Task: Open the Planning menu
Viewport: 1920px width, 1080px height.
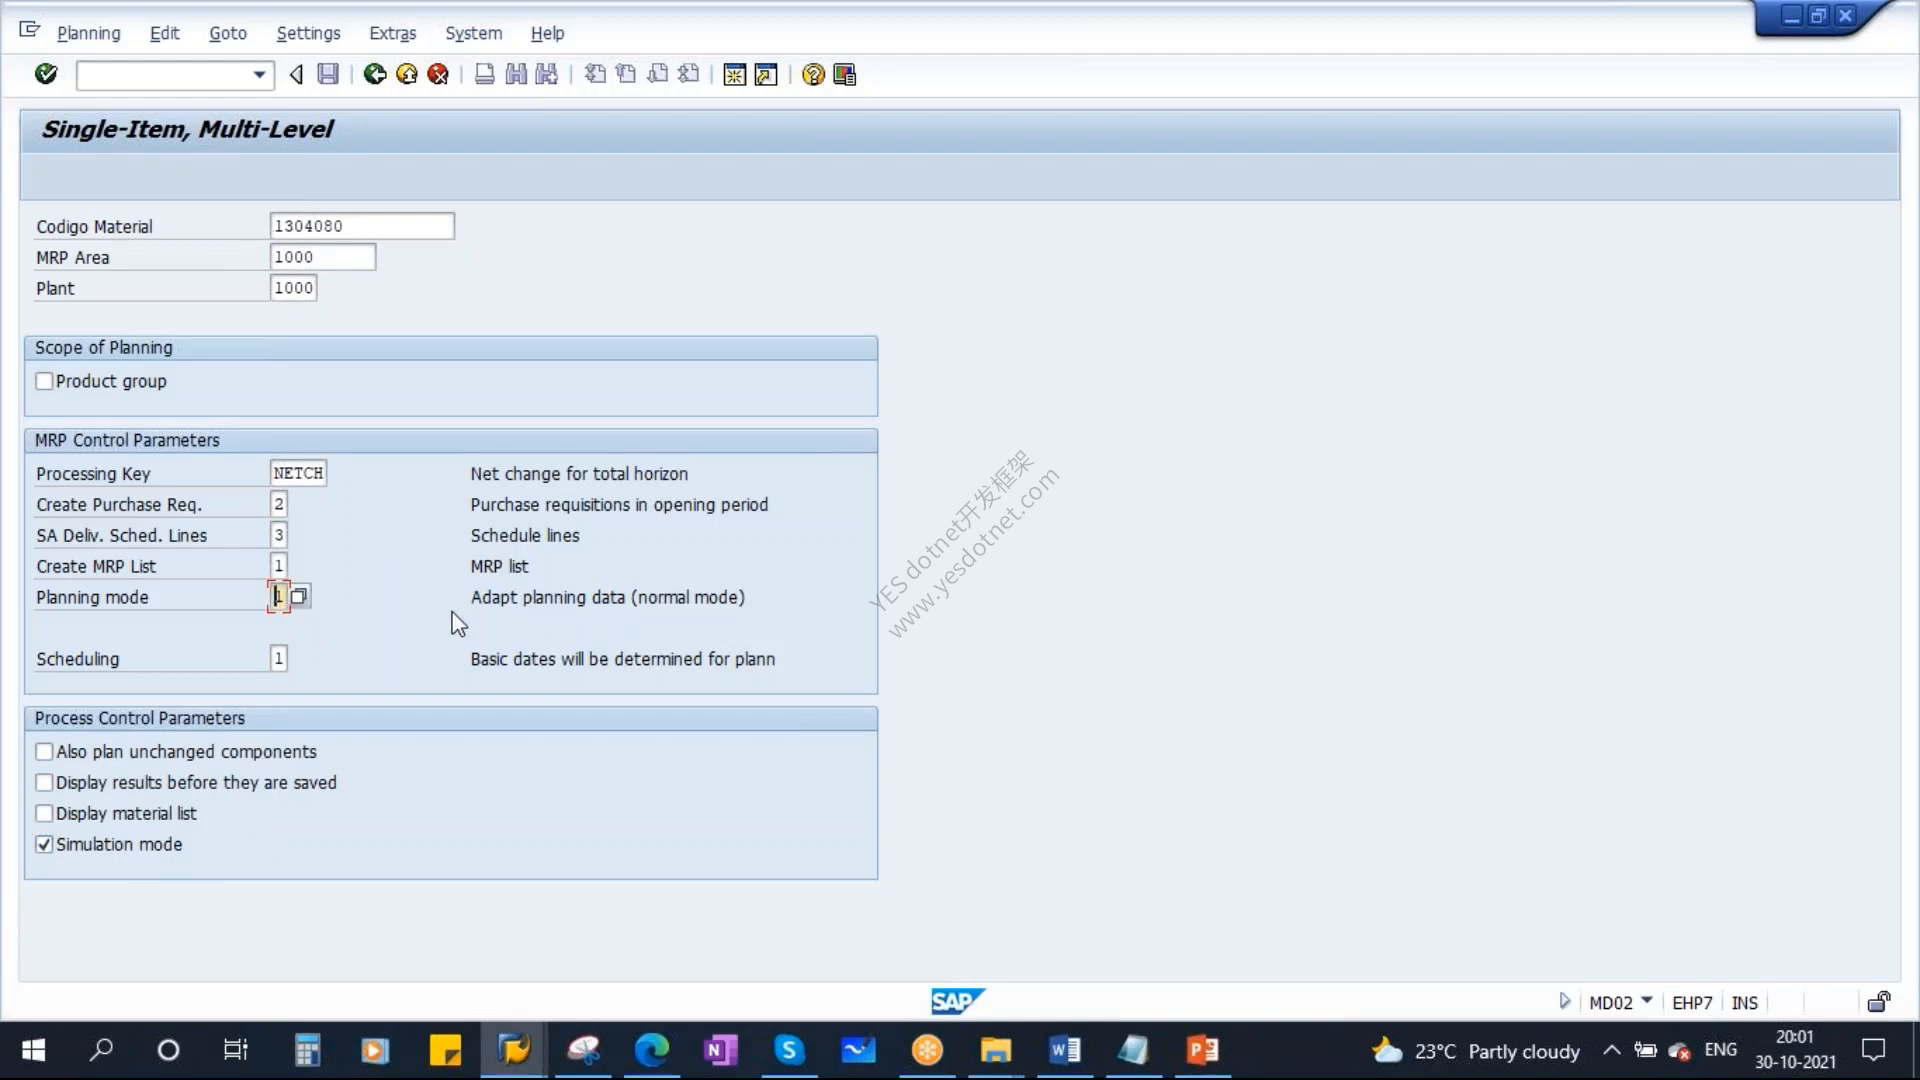Action: (x=88, y=33)
